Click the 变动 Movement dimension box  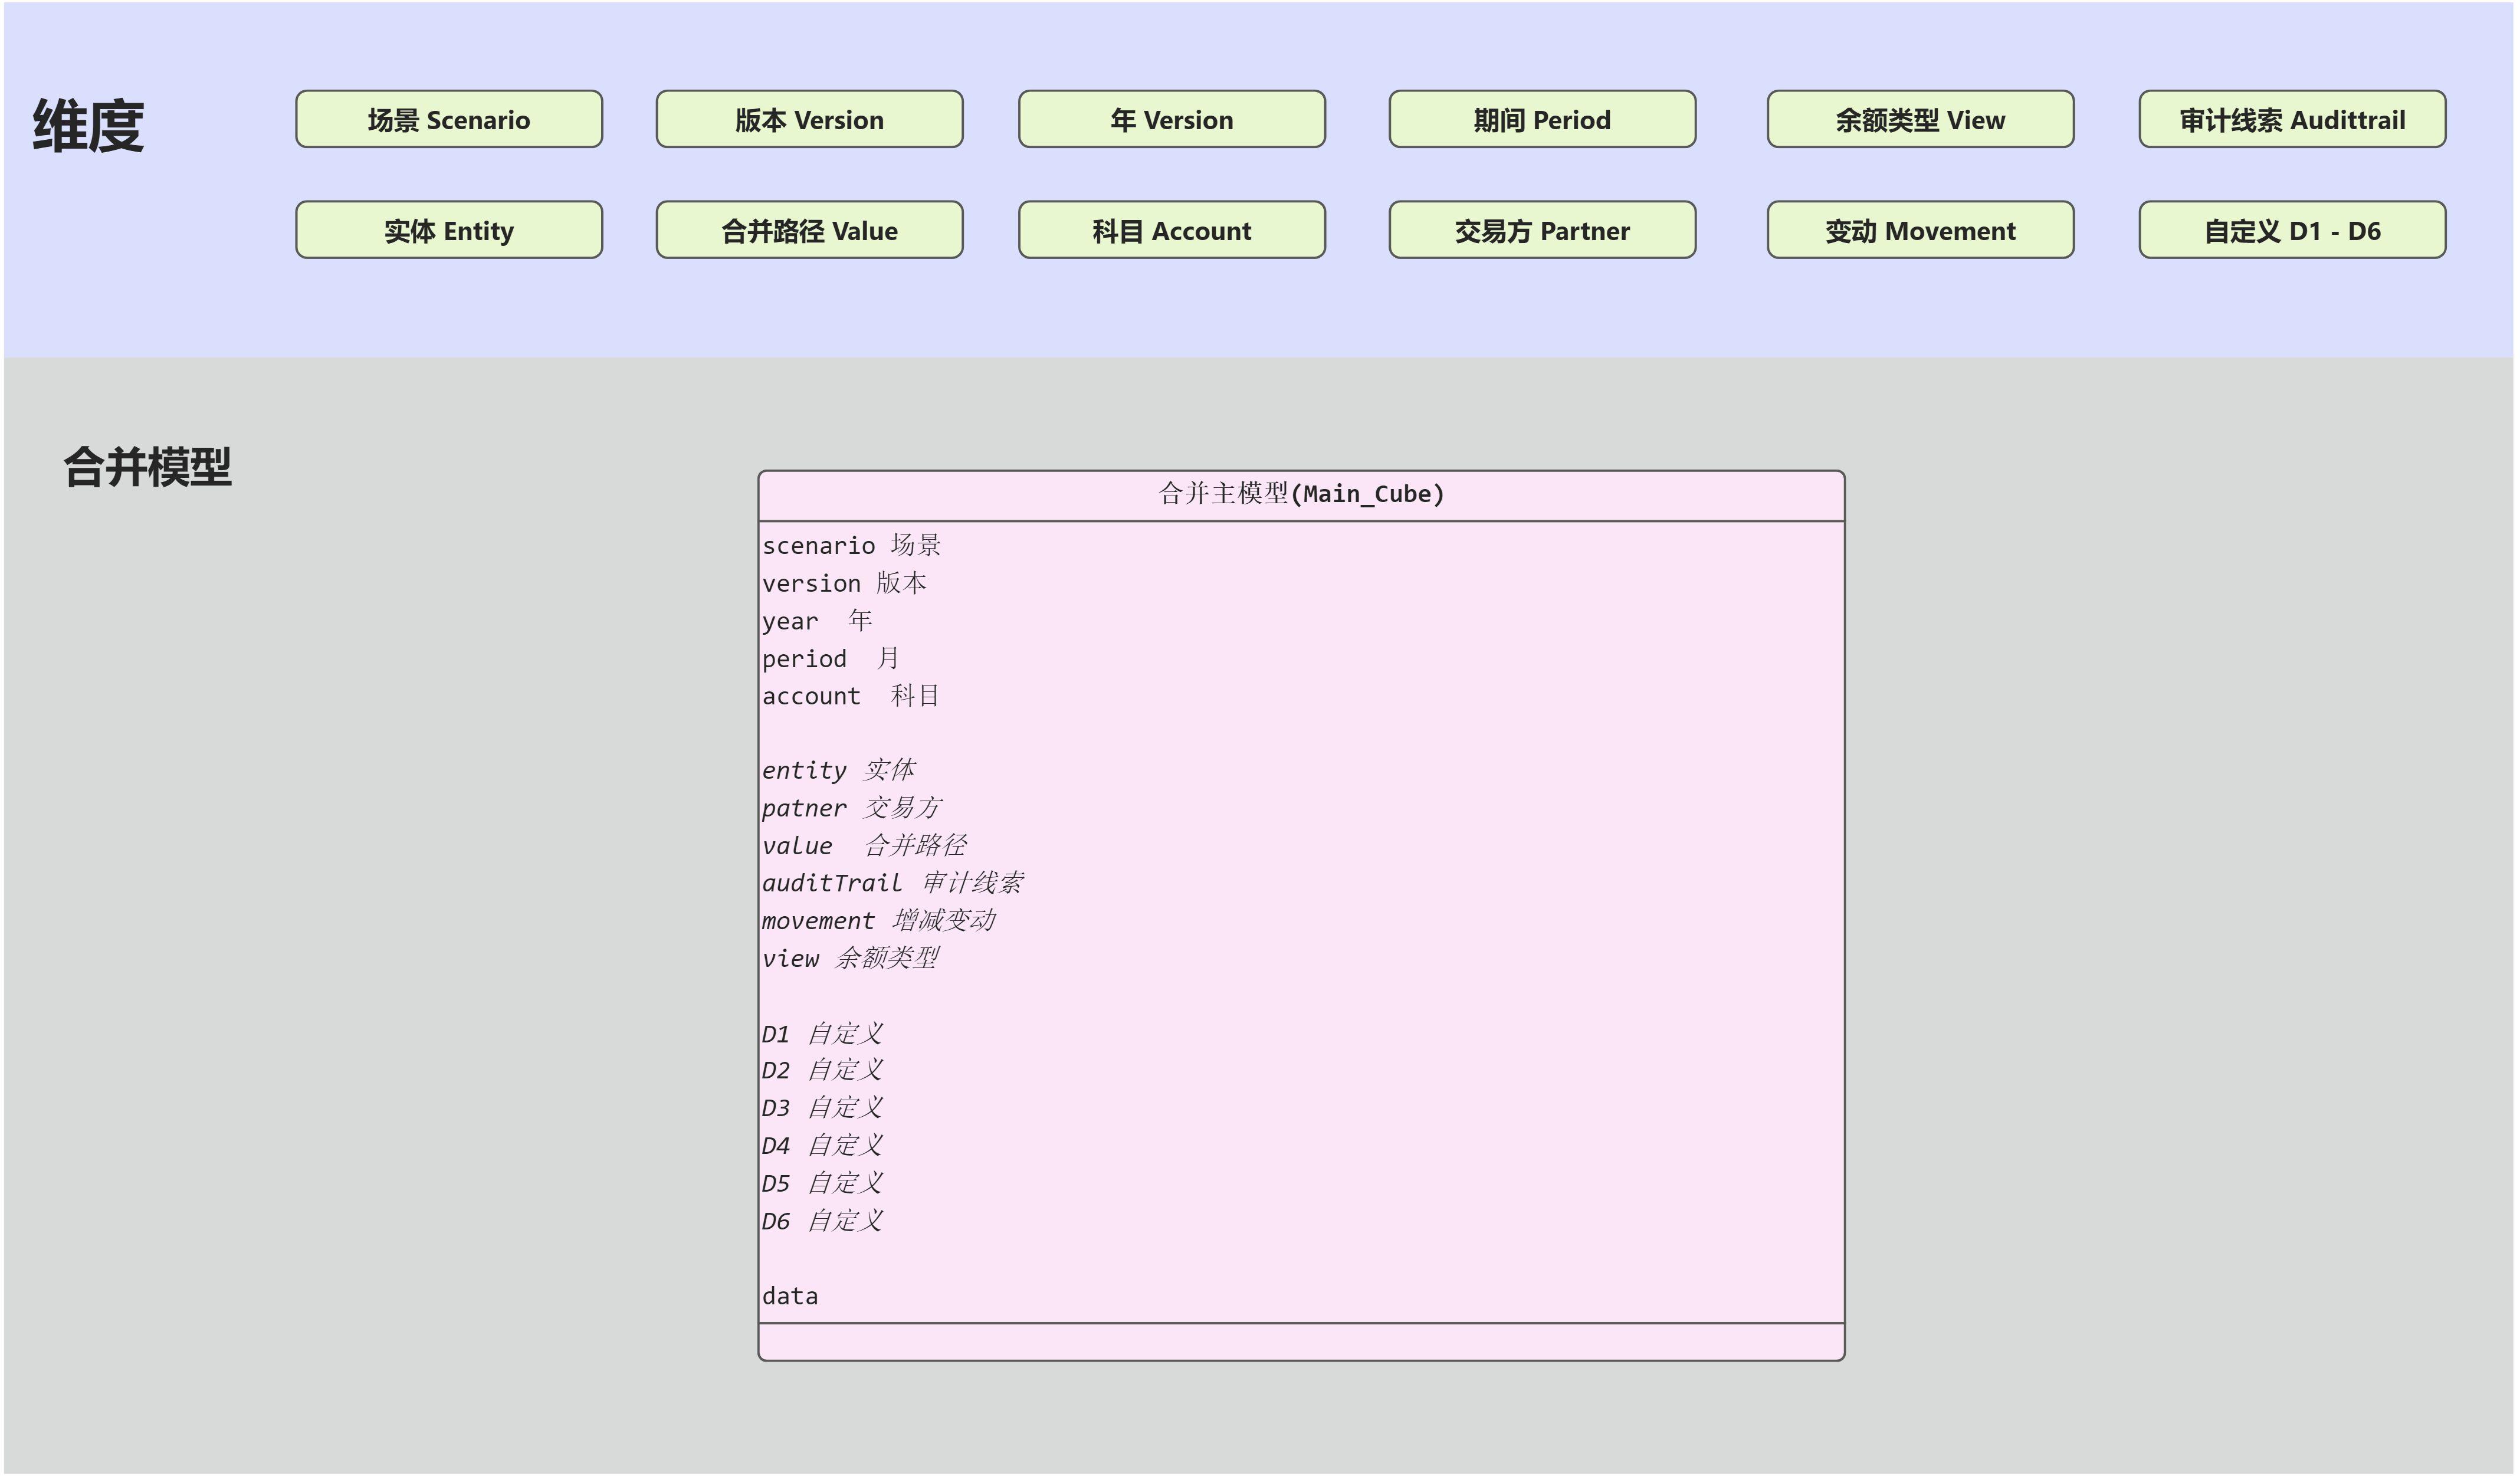(x=1920, y=231)
